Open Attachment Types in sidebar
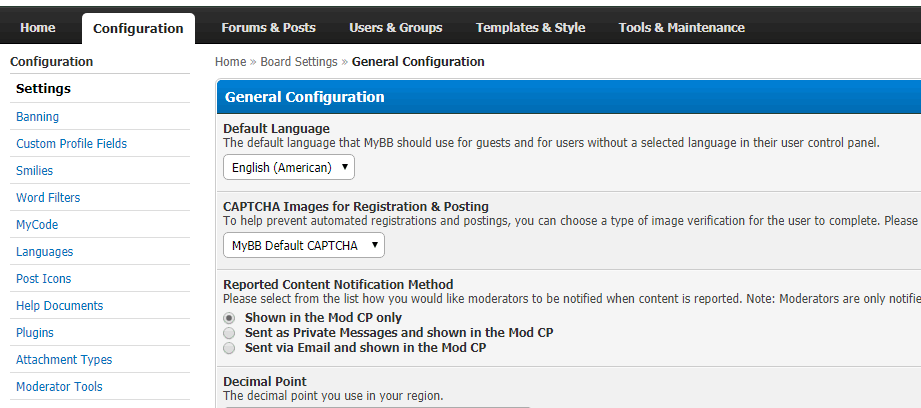Viewport: 921px width, 408px height. 64,360
